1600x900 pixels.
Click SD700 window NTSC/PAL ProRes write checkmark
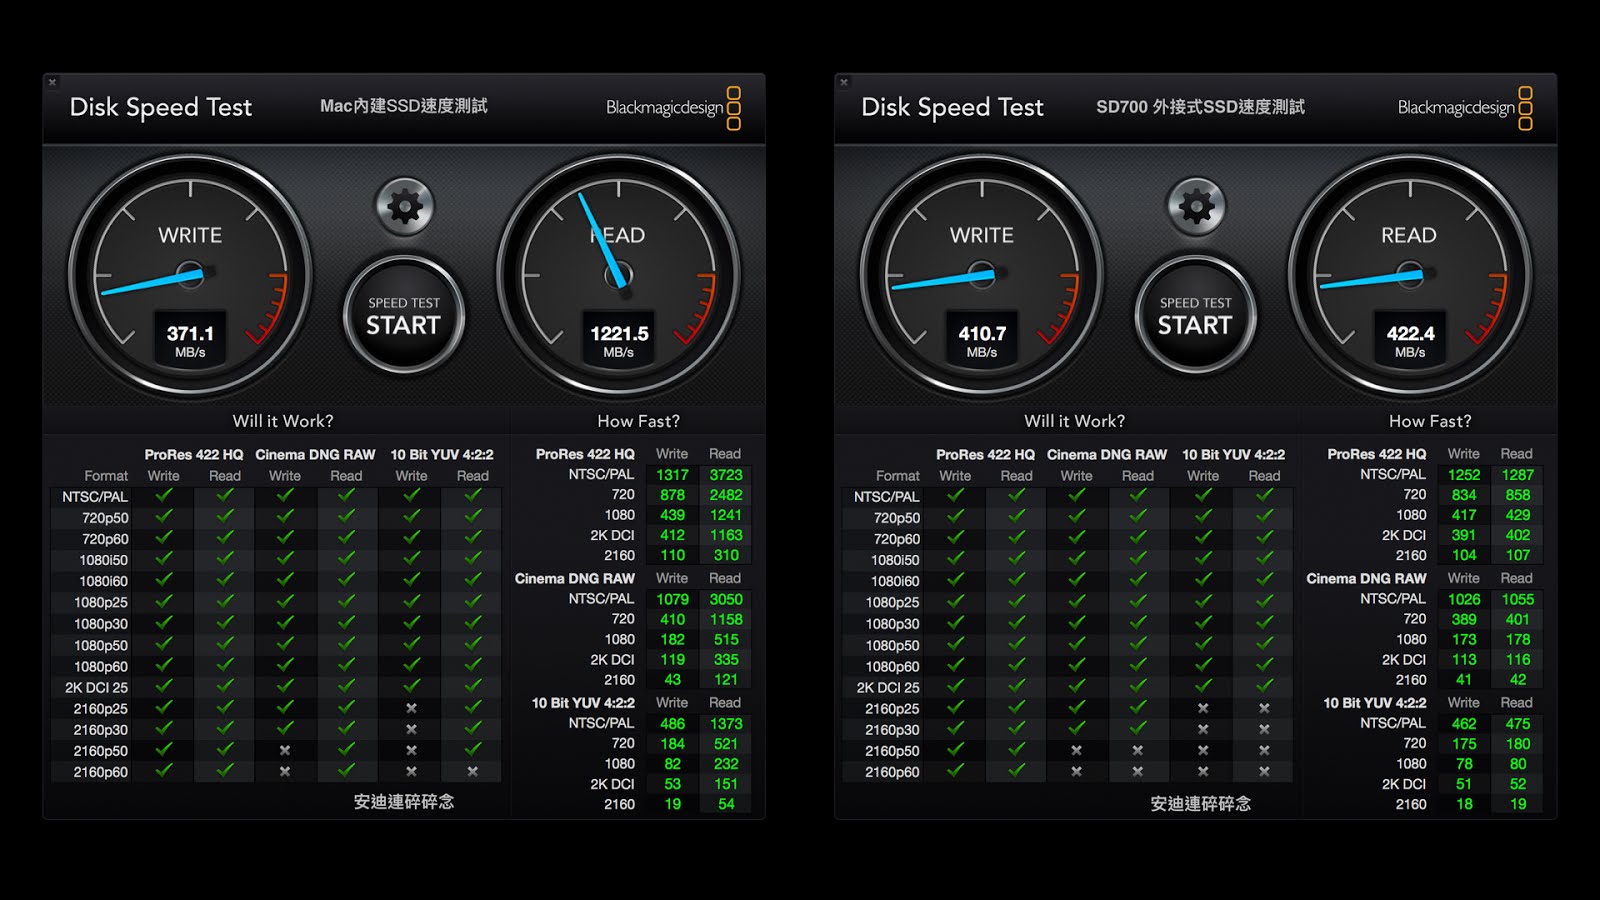click(x=955, y=495)
